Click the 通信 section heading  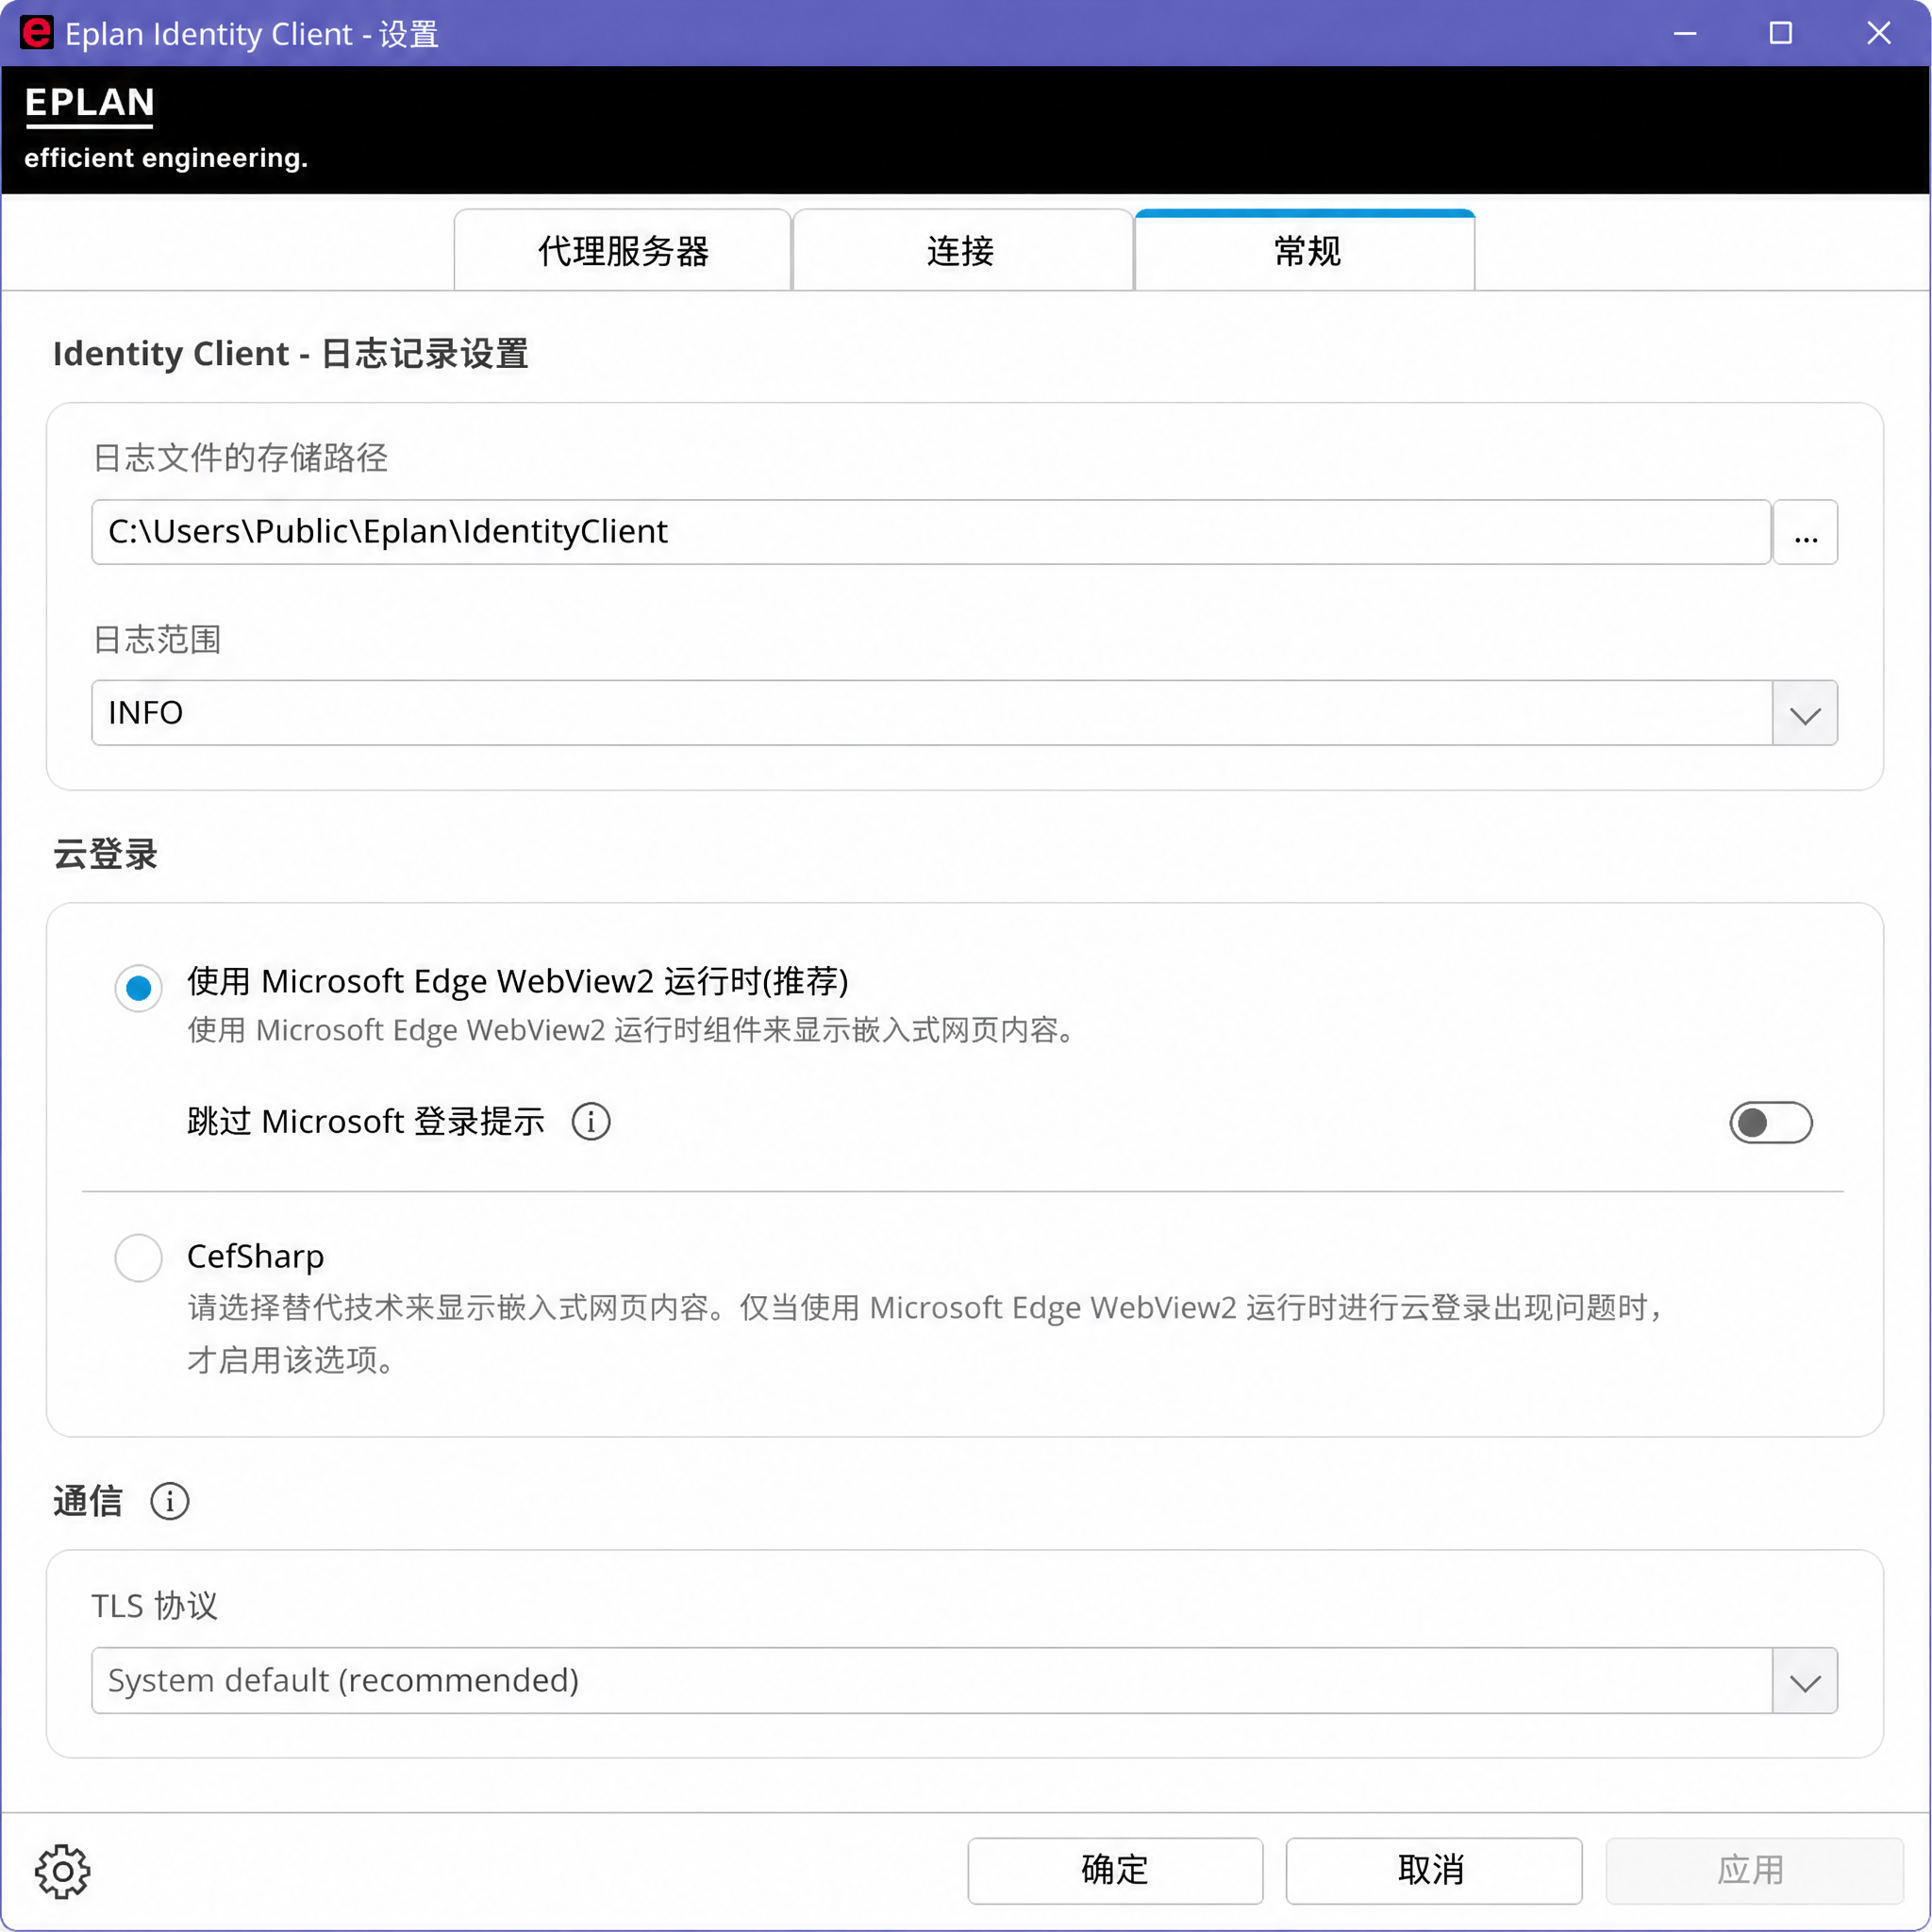pyautogui.click(x=88, y=1501)
